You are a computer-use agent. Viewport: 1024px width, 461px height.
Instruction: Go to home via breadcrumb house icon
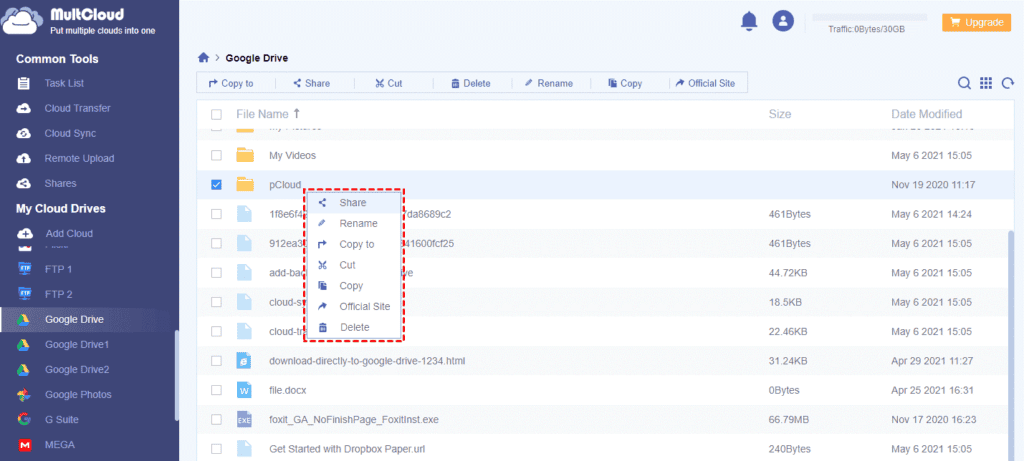coord(204,58)
